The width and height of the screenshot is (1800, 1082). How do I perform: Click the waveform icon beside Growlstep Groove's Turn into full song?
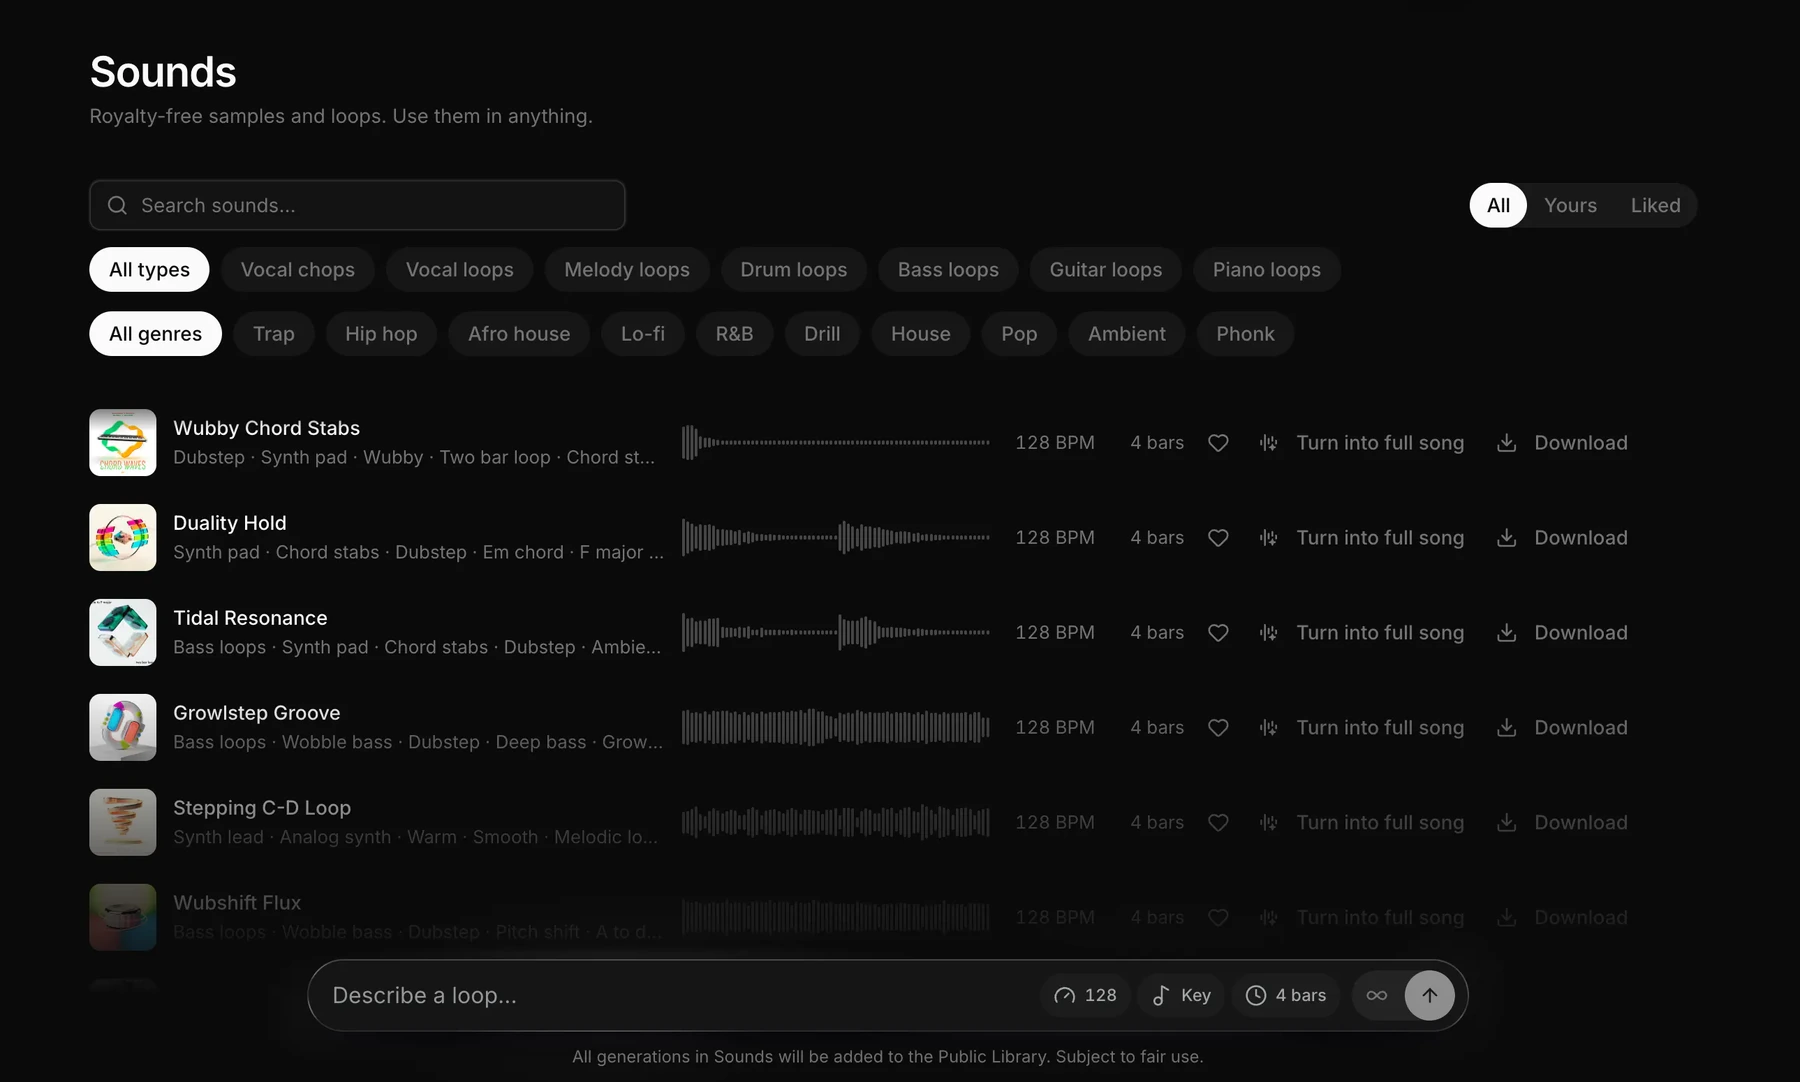point(1268,728)
